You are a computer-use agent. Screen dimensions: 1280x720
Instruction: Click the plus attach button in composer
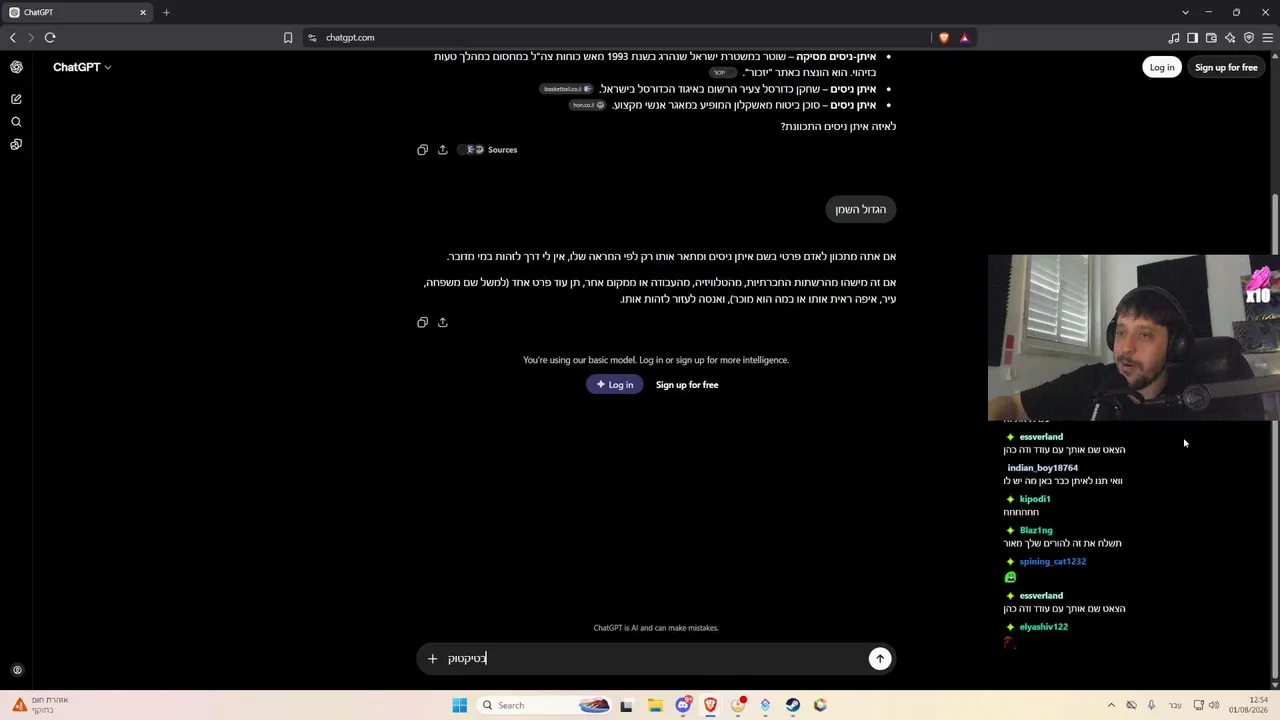point(433,658)
